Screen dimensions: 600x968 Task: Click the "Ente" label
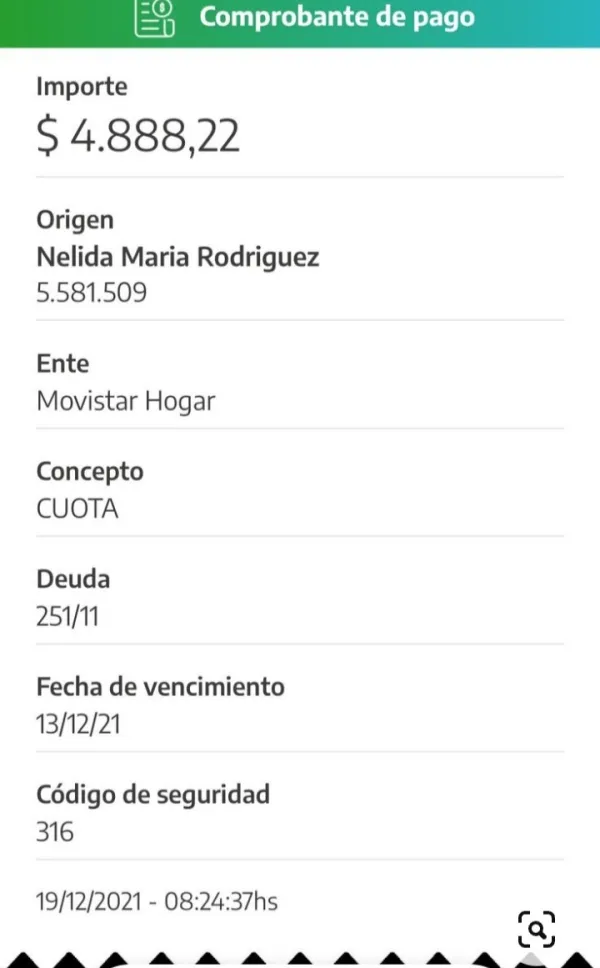click(62, 363)
